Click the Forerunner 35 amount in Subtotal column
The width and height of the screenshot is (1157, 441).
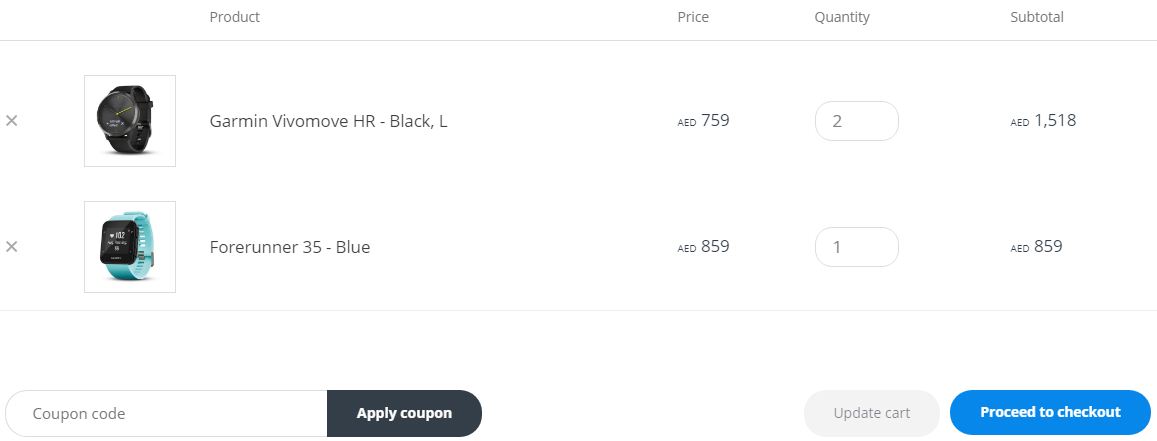pos(1037,247)
